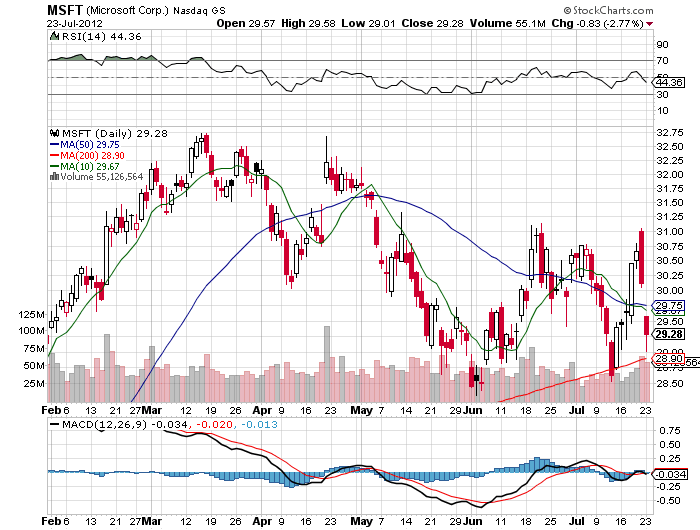Click the RSI indicator mountain icon
The width and height of the screenshot is (700, 530).
pos(54,36)
